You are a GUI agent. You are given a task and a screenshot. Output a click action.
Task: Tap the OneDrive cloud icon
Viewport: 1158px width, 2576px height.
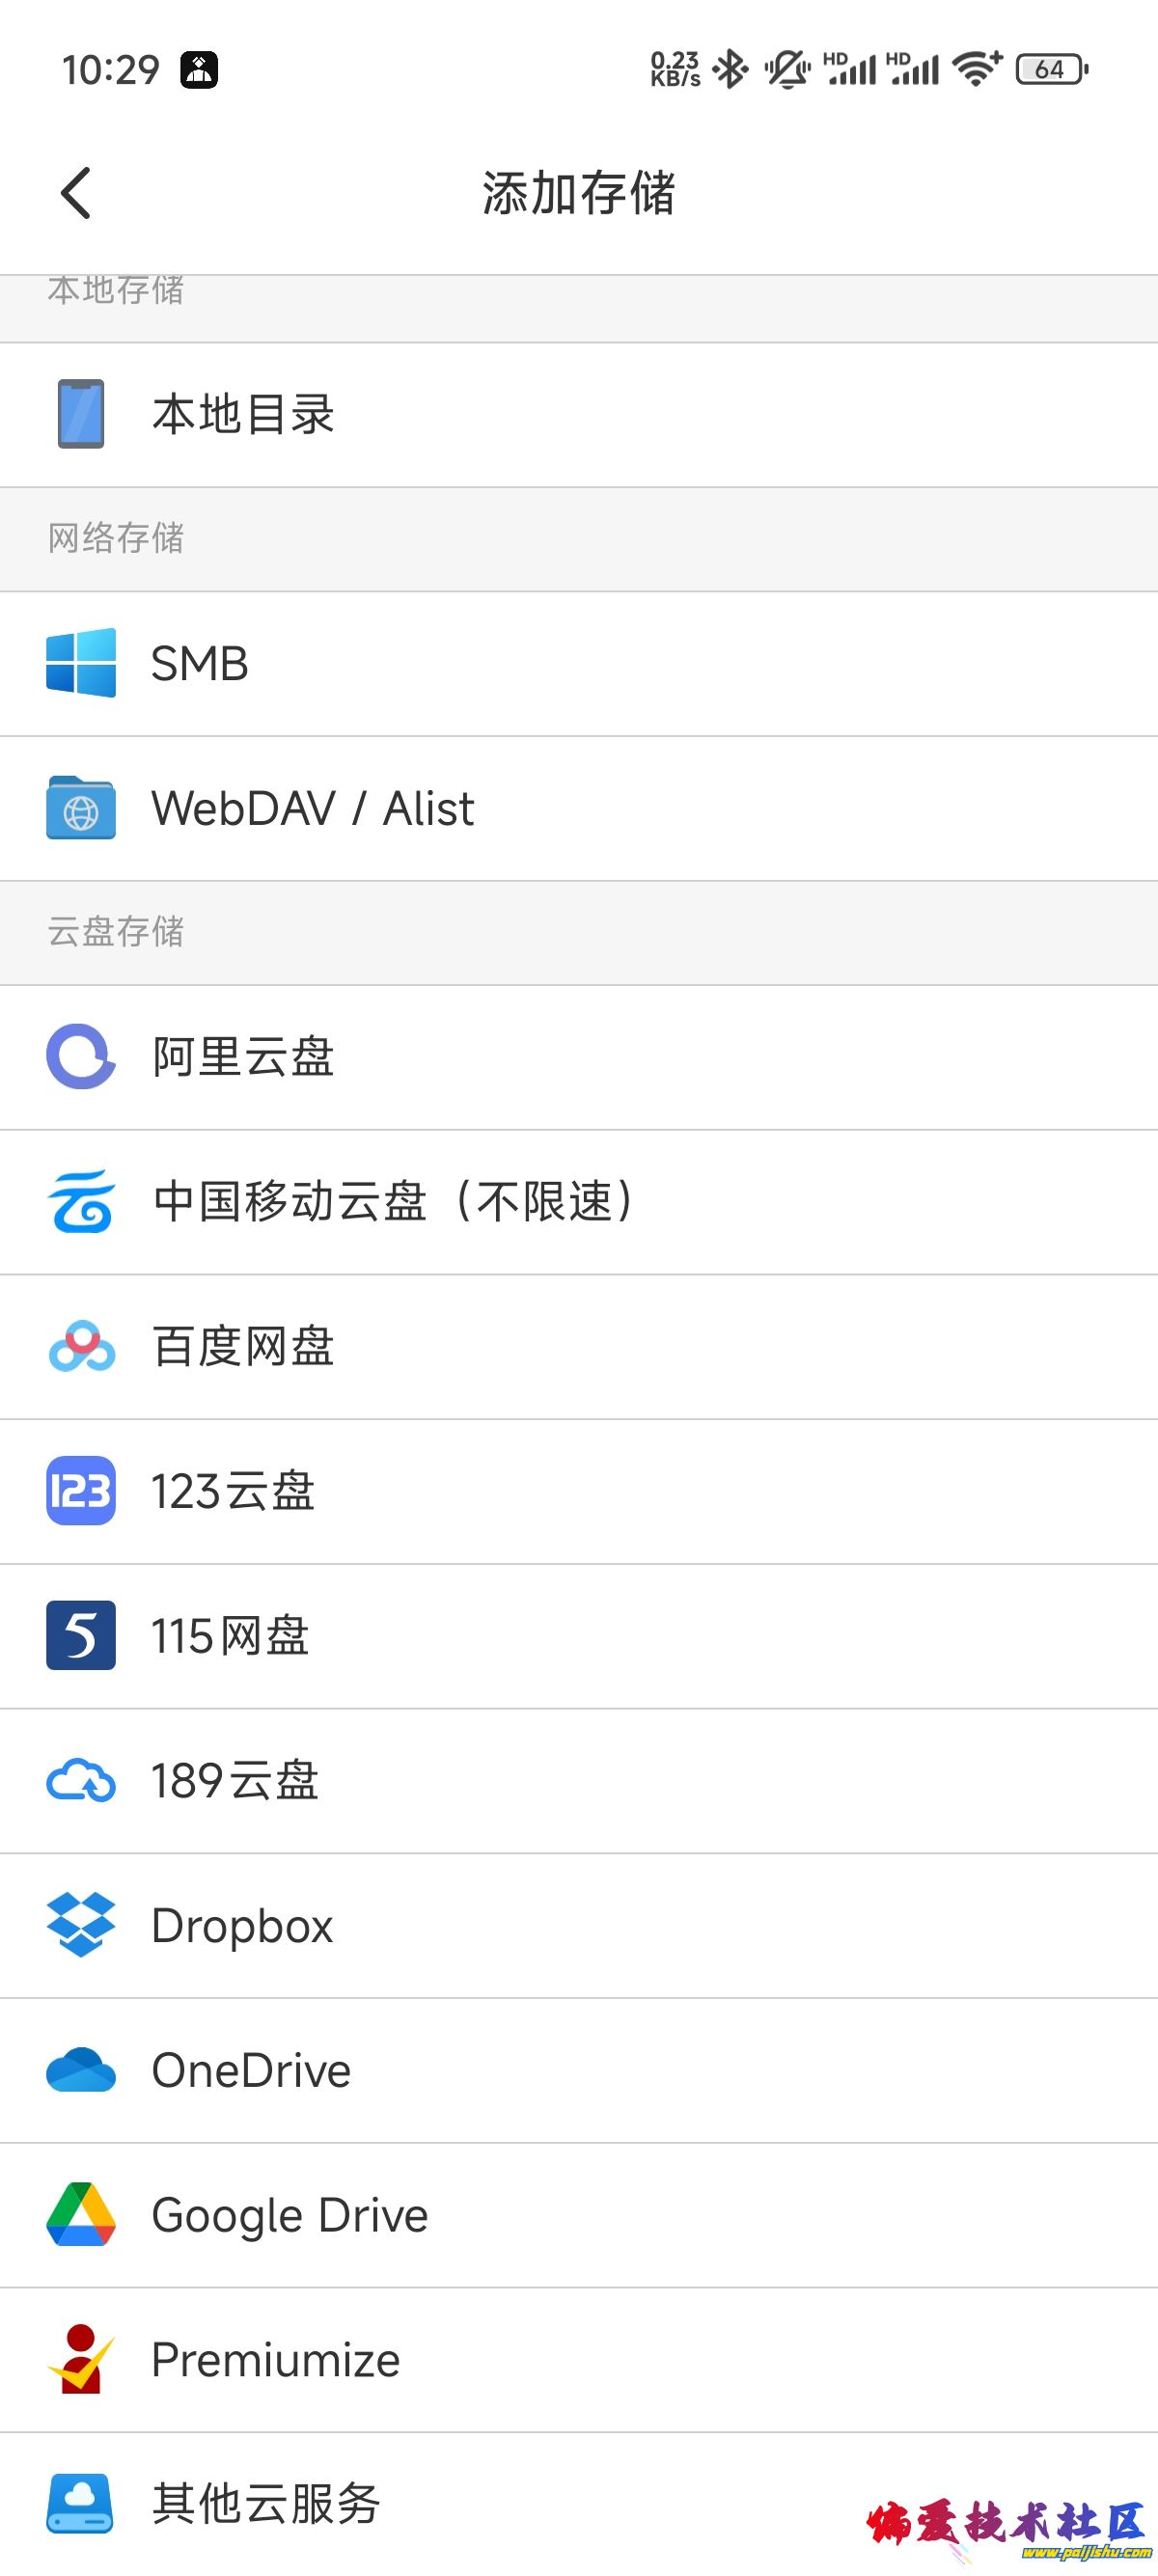point(81,2070)
